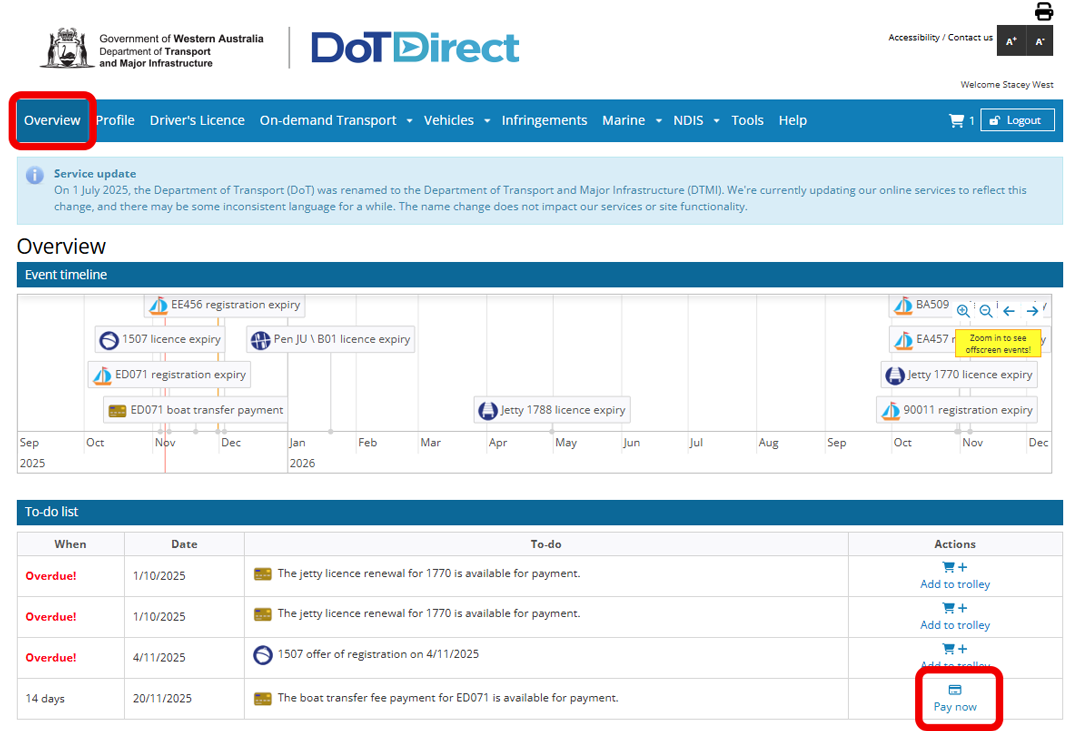Click sailboat icon for EE456 registration expiry
Viewport: 1080px width, 731px height.
click(x=158, y=305)
